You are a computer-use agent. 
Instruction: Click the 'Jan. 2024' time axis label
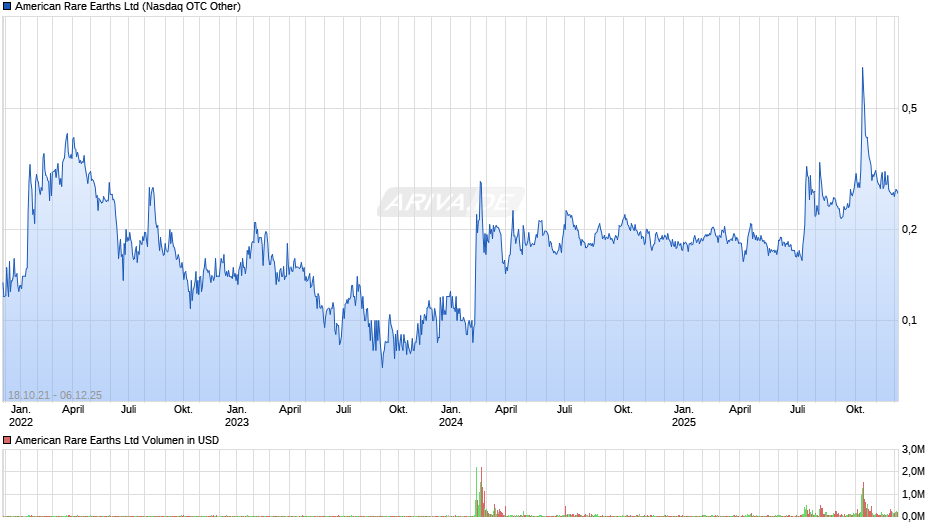pos(450,416)
